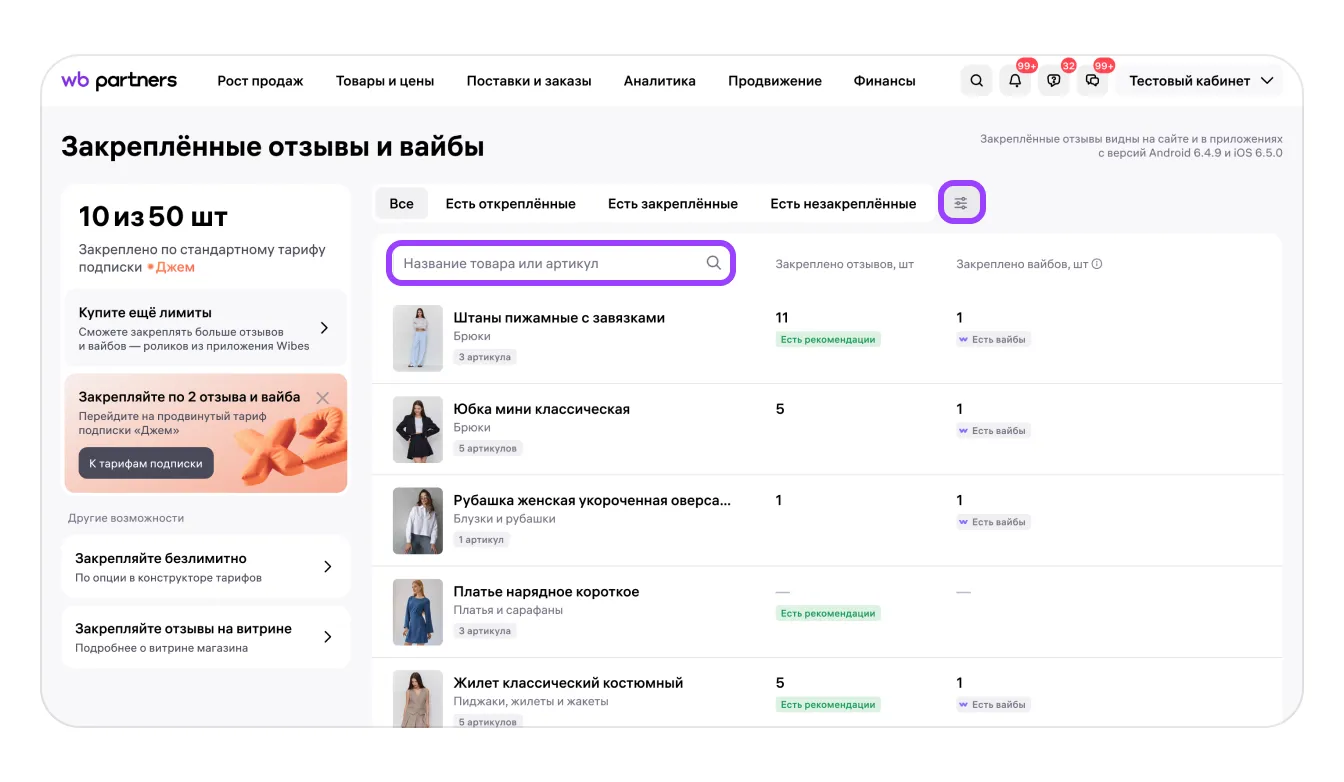Open Юбка мини классическая product thumbnail
This screenshot has height=782, width=1344.
pyautogui.click(x=417, y=430)
